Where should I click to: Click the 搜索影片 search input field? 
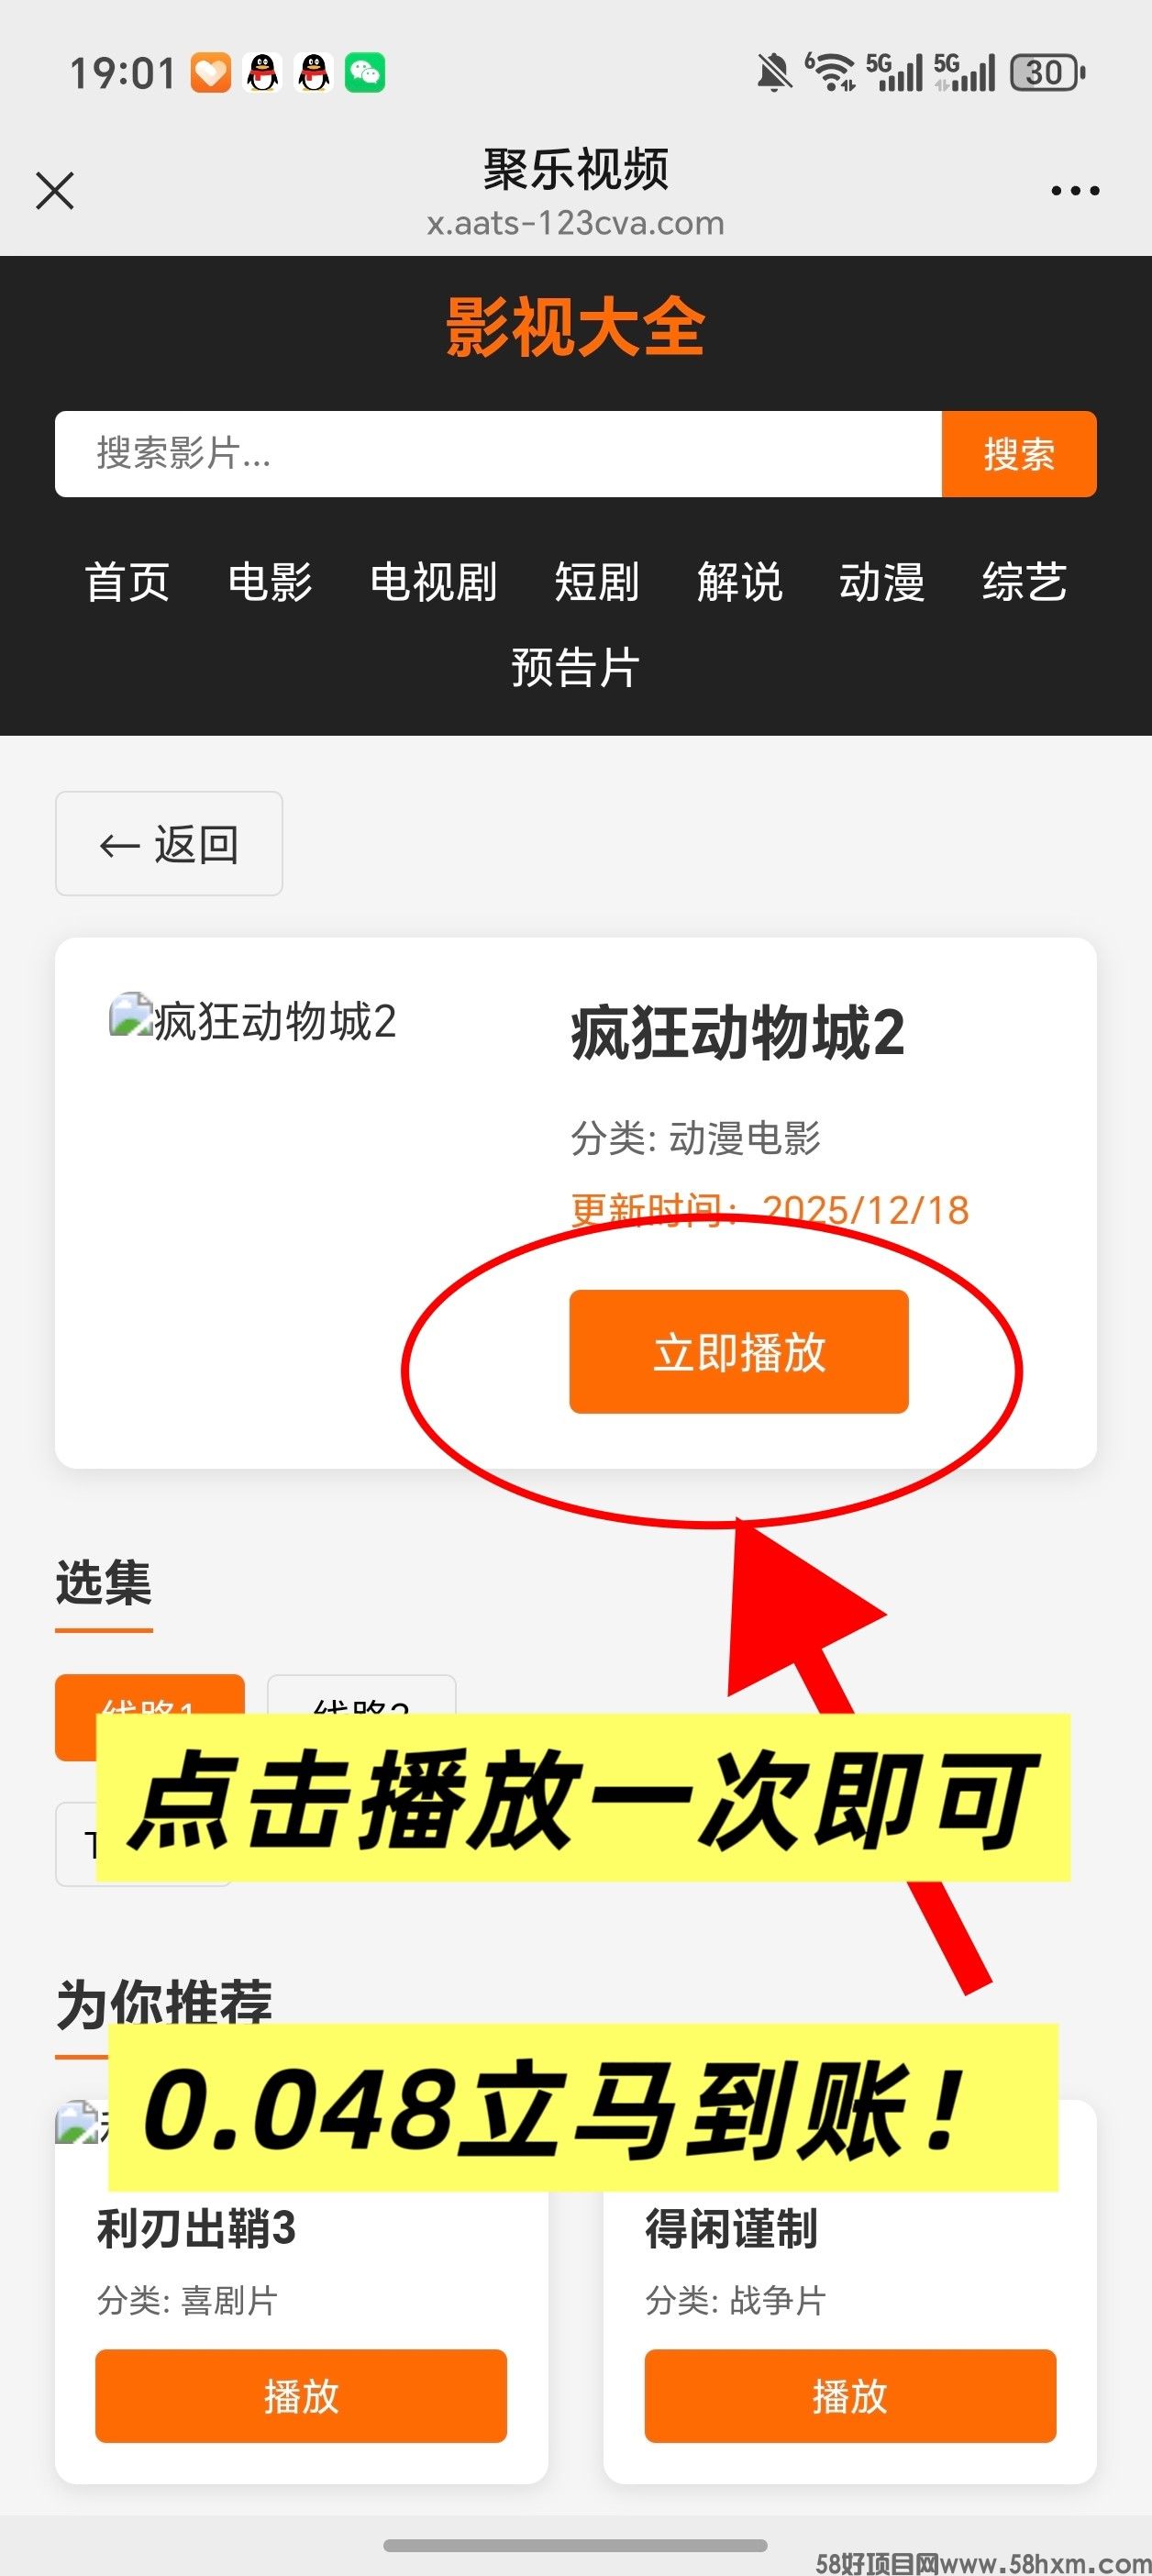pos(498,454)
